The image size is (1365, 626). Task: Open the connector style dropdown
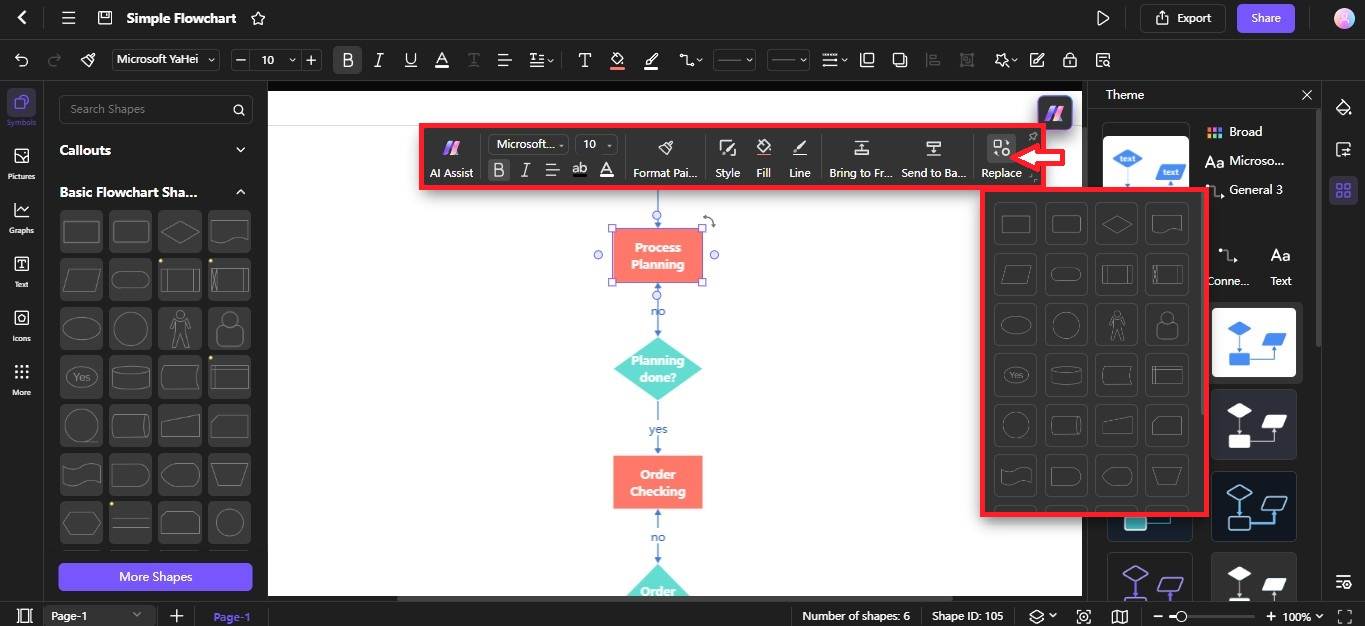point(691,60)
